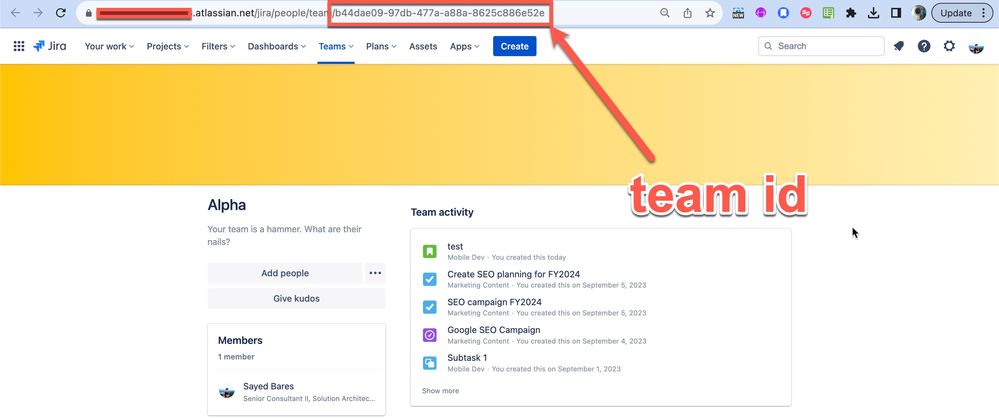Open Jira notifications bell

[899, 46]
